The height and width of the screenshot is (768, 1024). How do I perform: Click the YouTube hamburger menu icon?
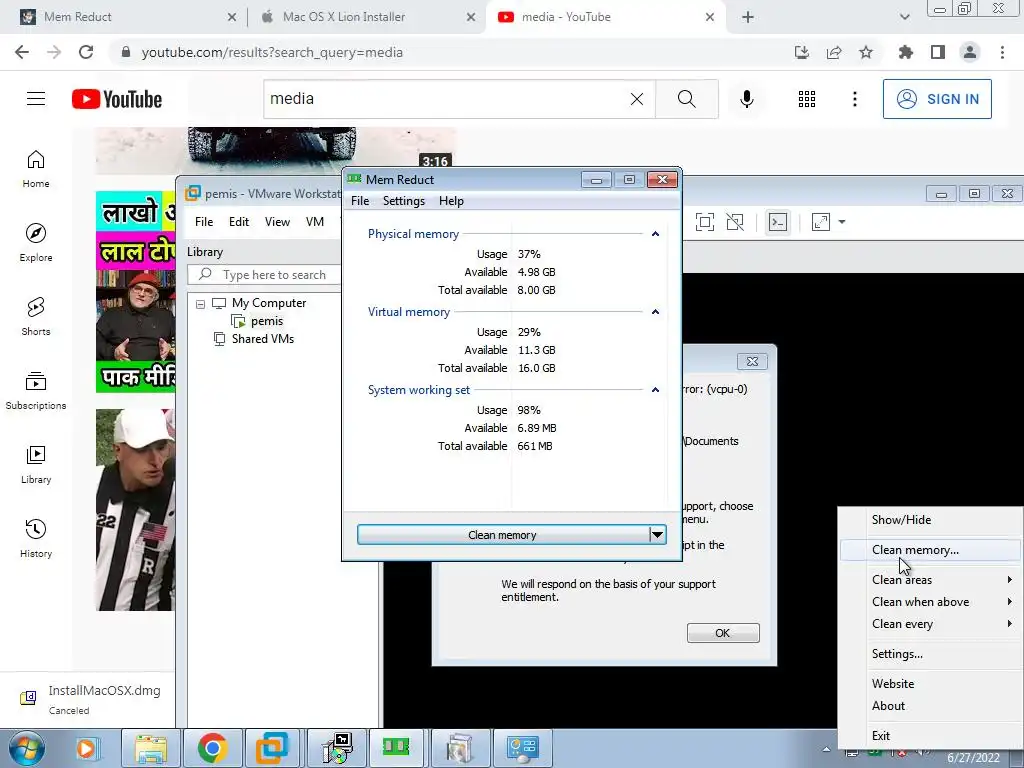coord(36,99)
